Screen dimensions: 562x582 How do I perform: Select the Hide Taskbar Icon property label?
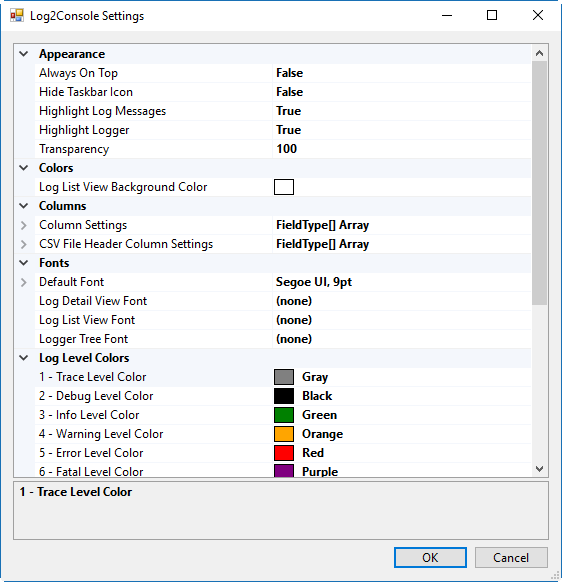pos(86,92)
